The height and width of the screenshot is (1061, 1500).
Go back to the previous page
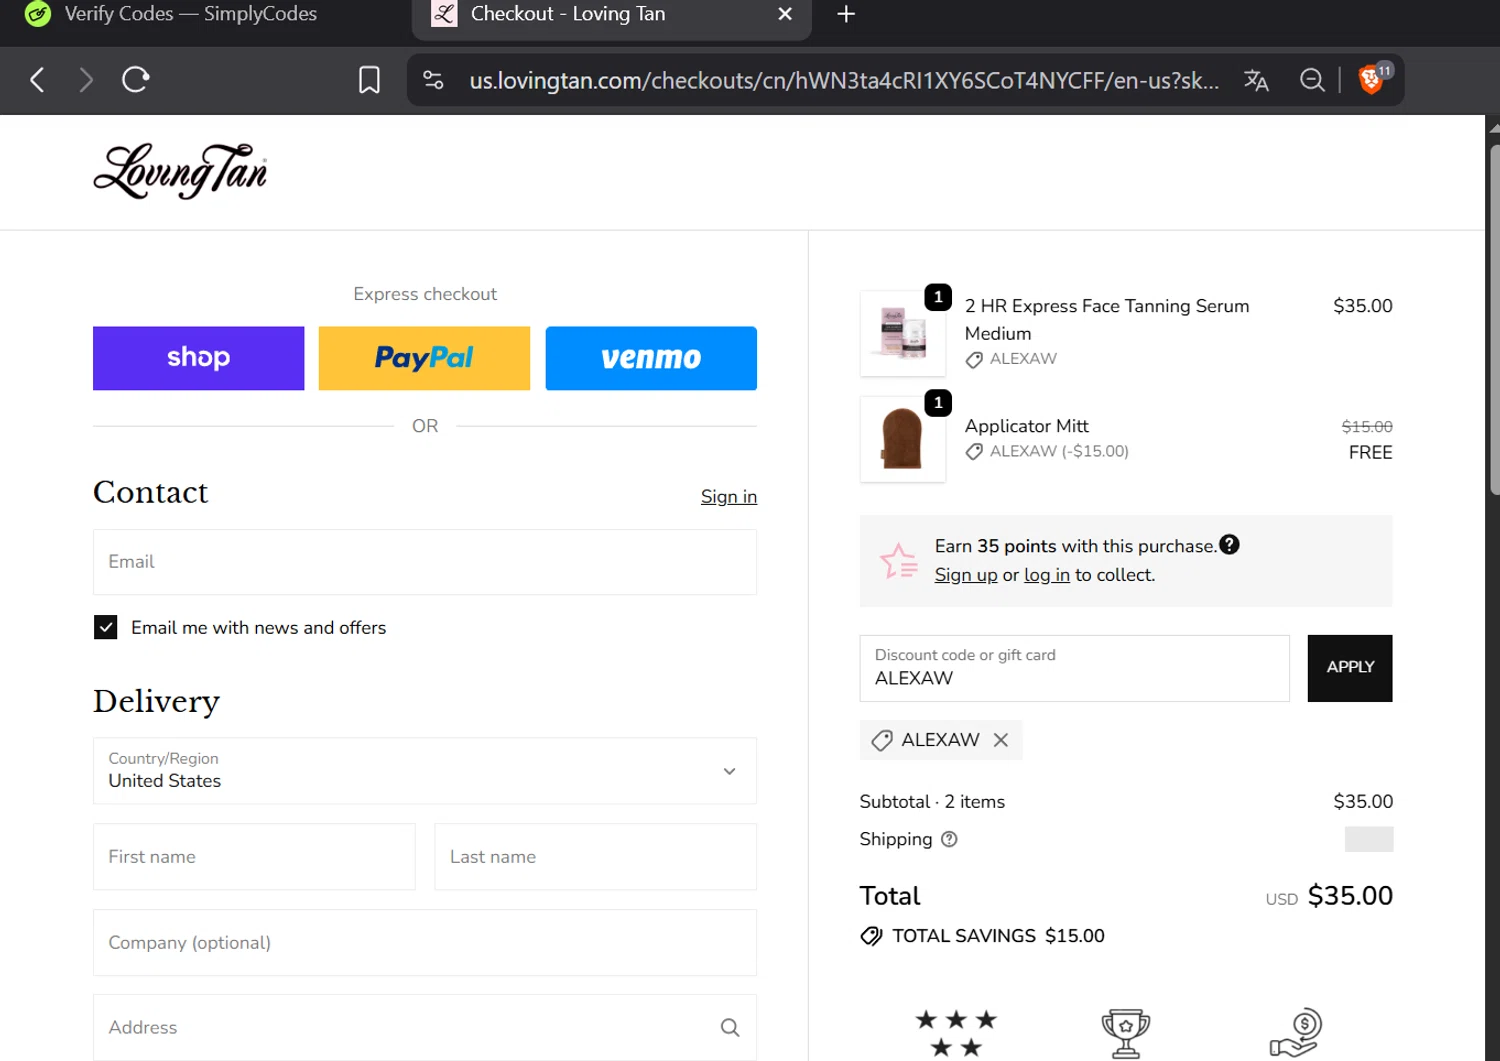point(37,80)
